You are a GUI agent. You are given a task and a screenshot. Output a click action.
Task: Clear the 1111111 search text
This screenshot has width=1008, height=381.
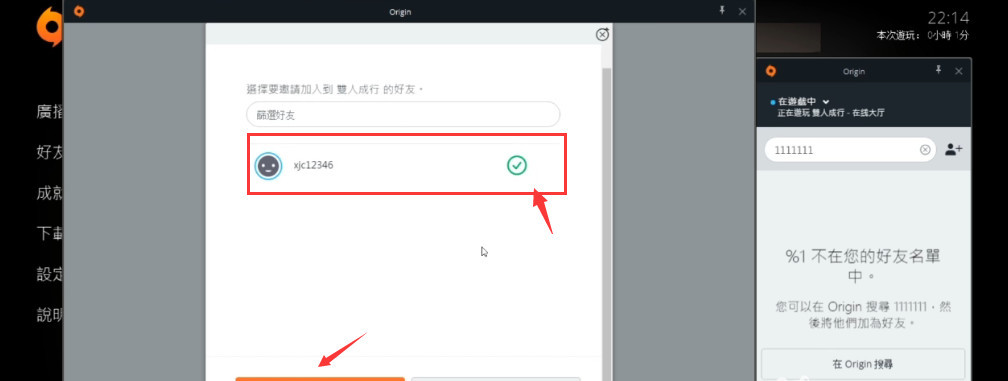click(x=925, y=150)
